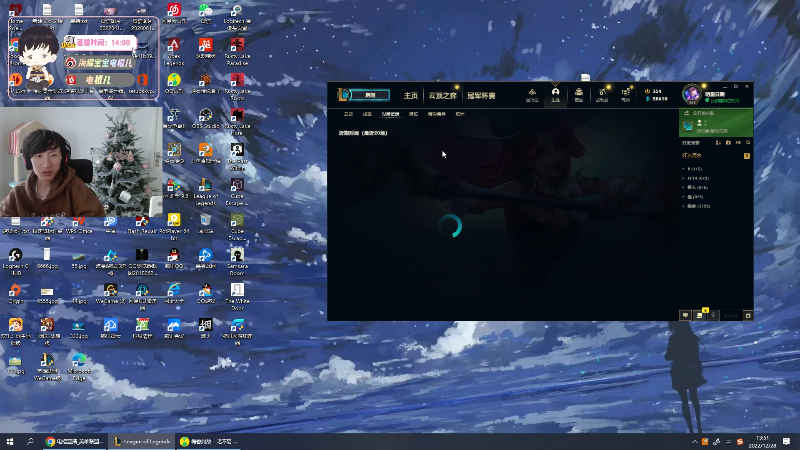Open the QQ penguin desktop shortcut
The width and height of the screenshot is (800, 450).
tap(174, 258)
